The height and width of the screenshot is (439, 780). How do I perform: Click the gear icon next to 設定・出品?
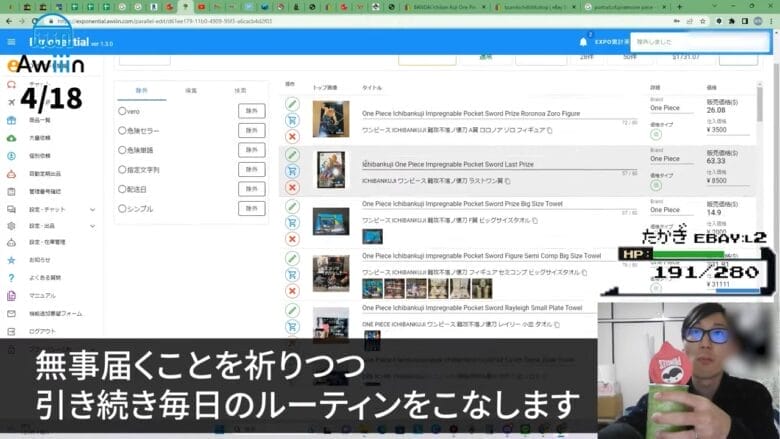click(11, 226)
